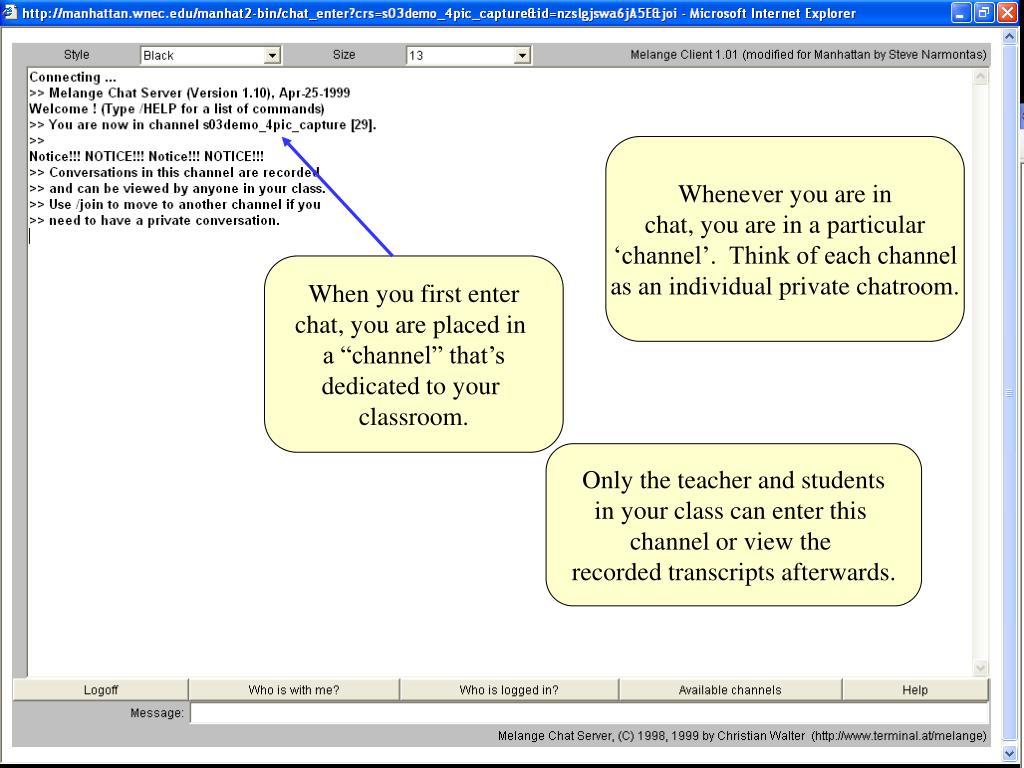Viewport: 1024px width, 768px height.
Task: Show the Available channels list
Action: point(730,690)
